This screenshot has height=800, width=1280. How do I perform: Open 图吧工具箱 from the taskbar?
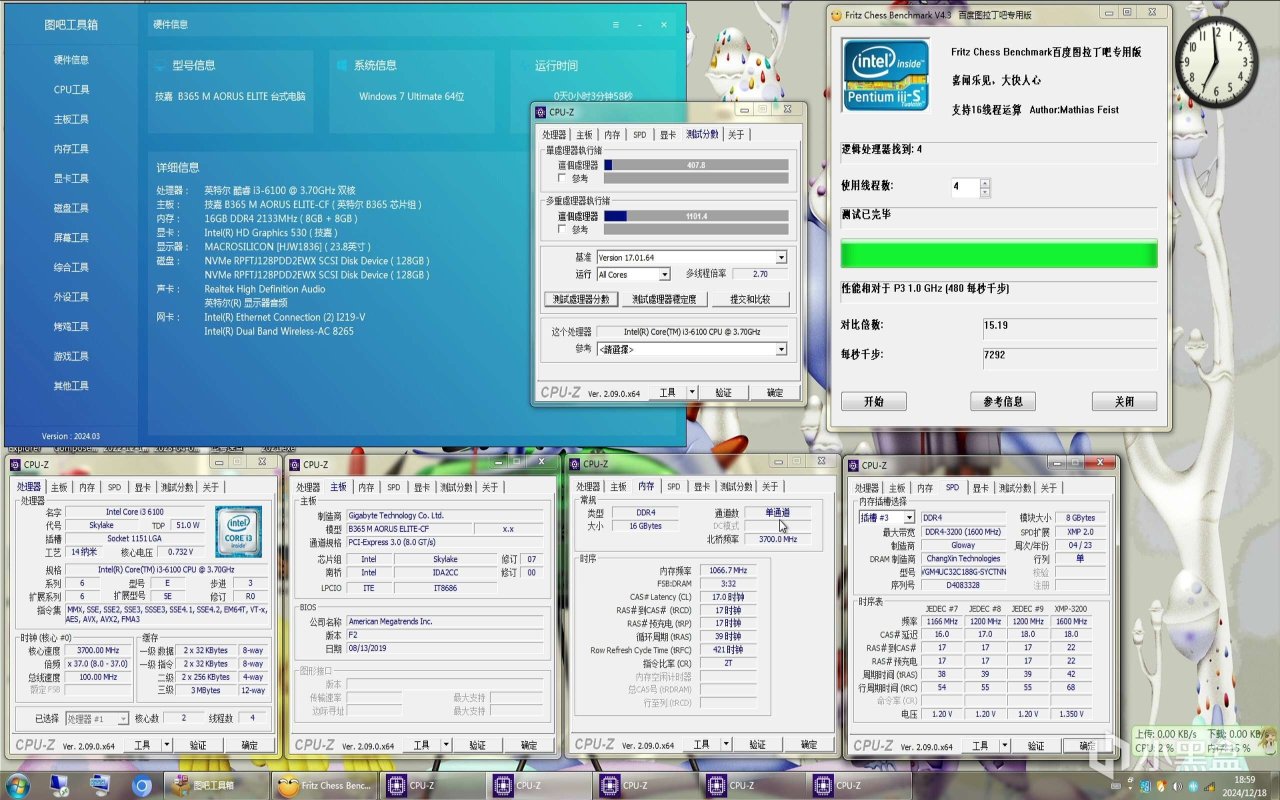coord(217,786)
